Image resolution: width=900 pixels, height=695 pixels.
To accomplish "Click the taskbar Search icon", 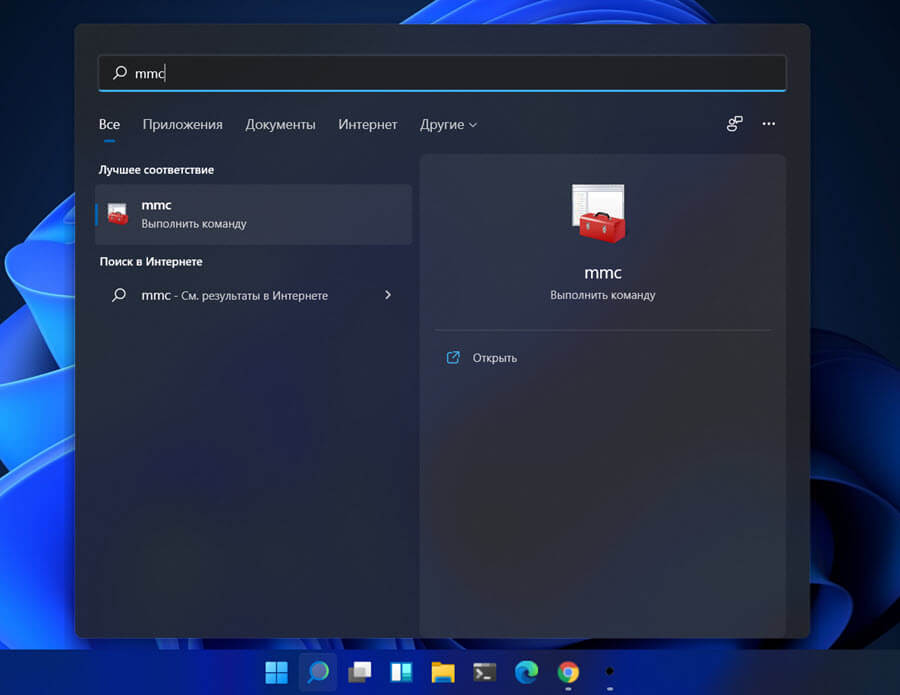I will (318, 672).
